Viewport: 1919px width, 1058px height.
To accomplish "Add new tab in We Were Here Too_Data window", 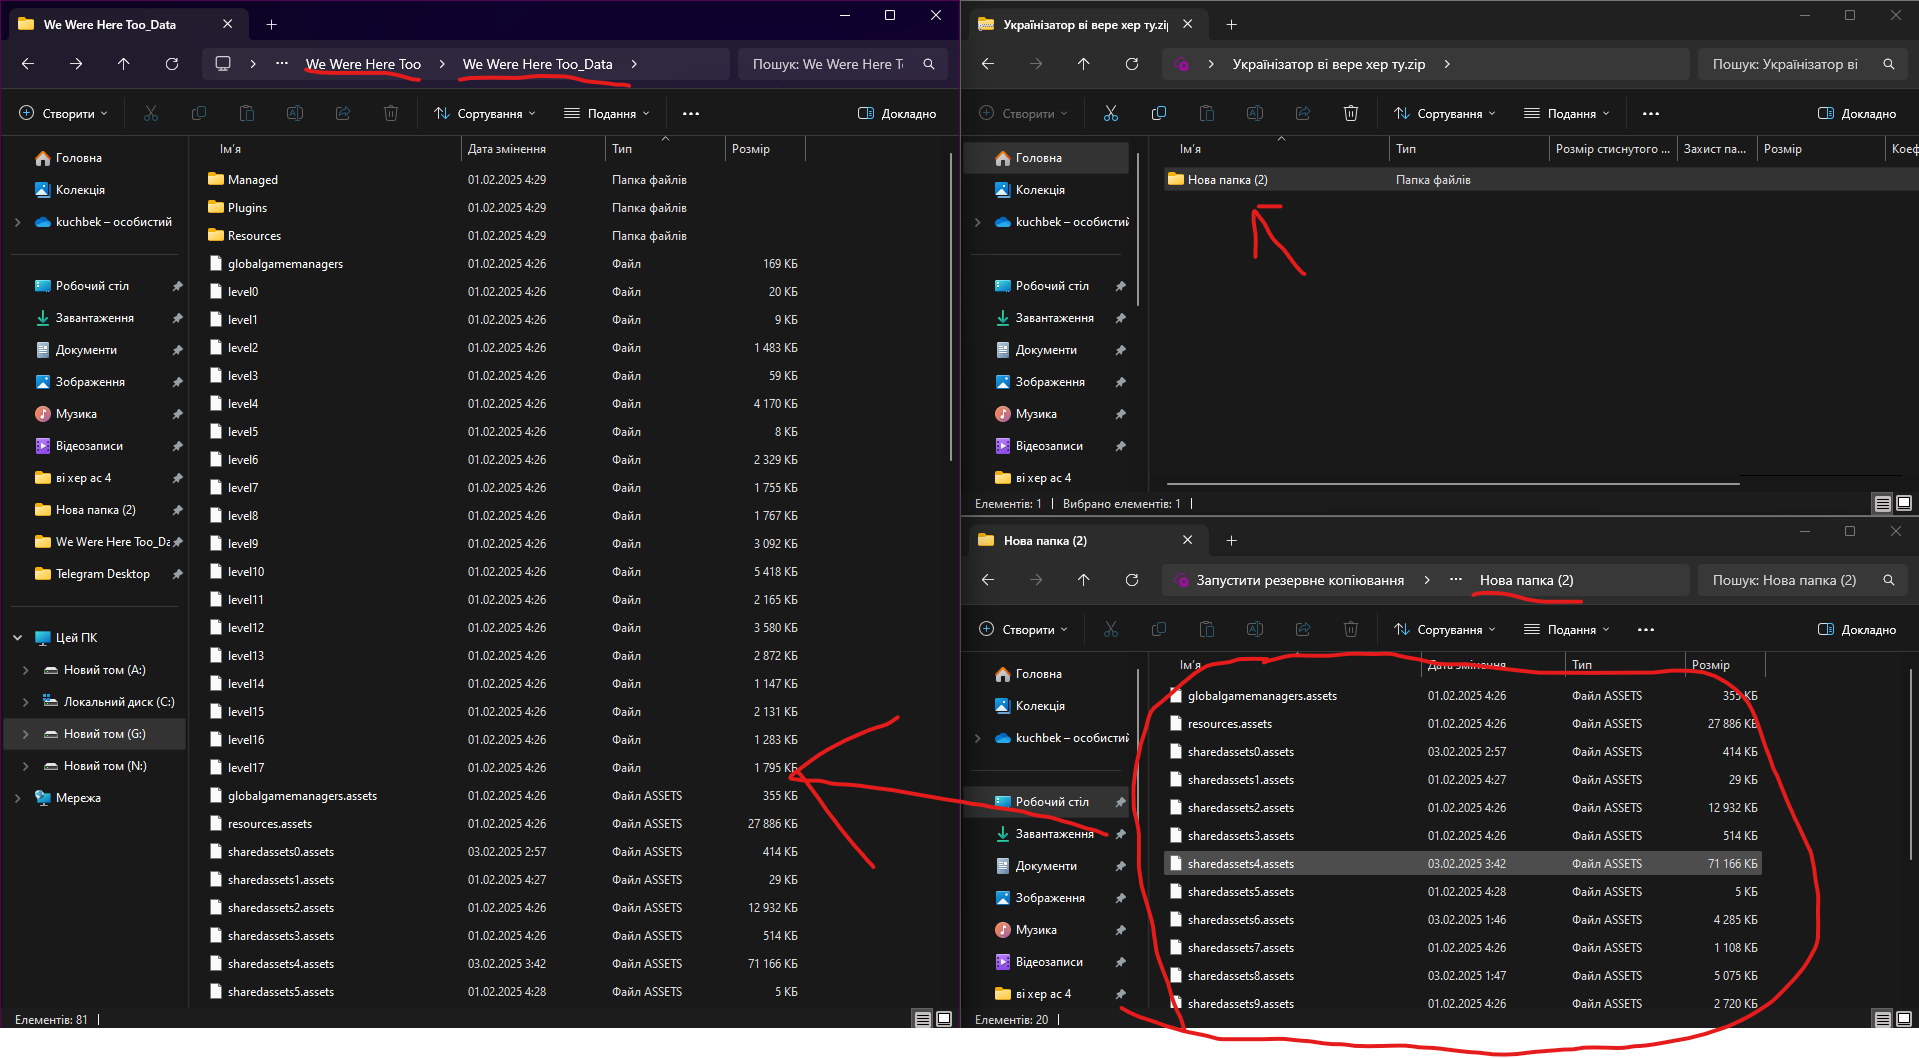I will tap(271, 24).
